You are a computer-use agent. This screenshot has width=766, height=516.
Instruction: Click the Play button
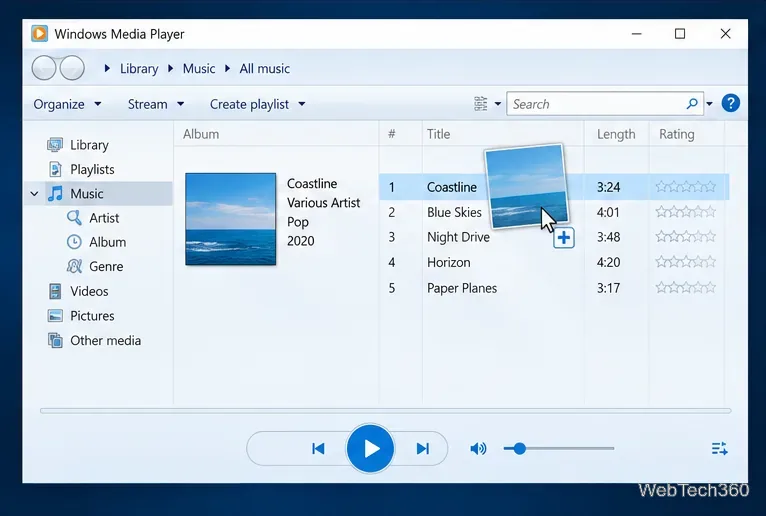point(370,448)
